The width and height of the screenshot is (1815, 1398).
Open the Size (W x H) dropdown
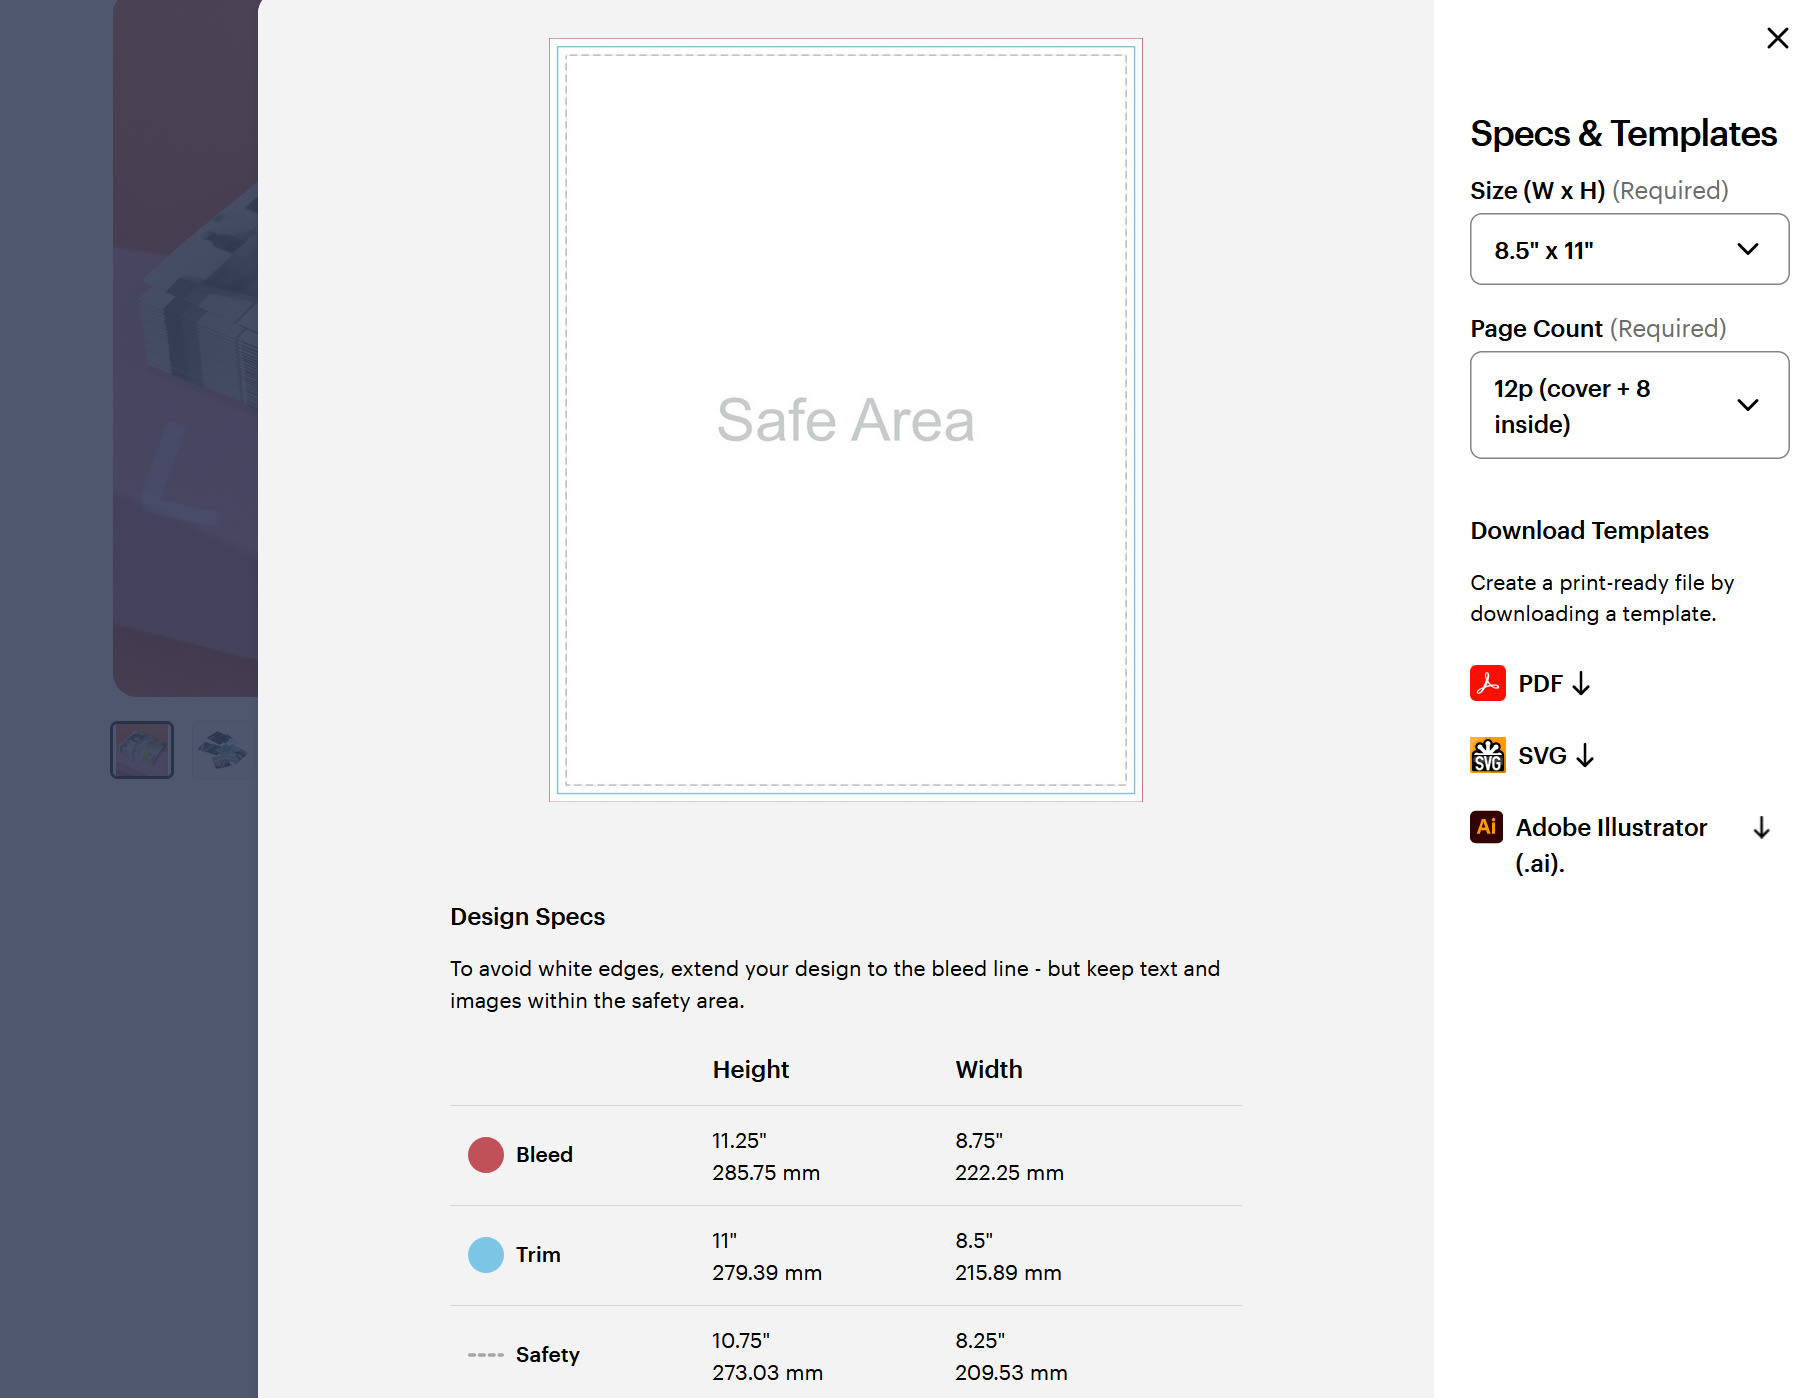tap(1629, 249)
